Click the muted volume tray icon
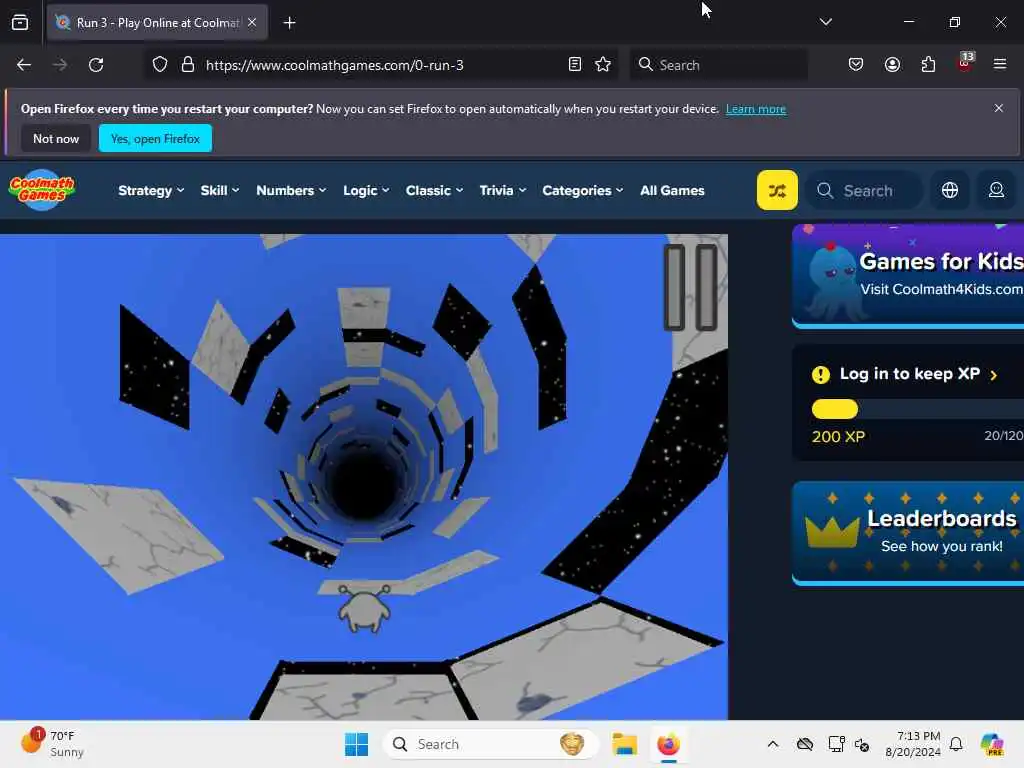The height and width of the screenshot is (768, 1024). click(862, 745)
